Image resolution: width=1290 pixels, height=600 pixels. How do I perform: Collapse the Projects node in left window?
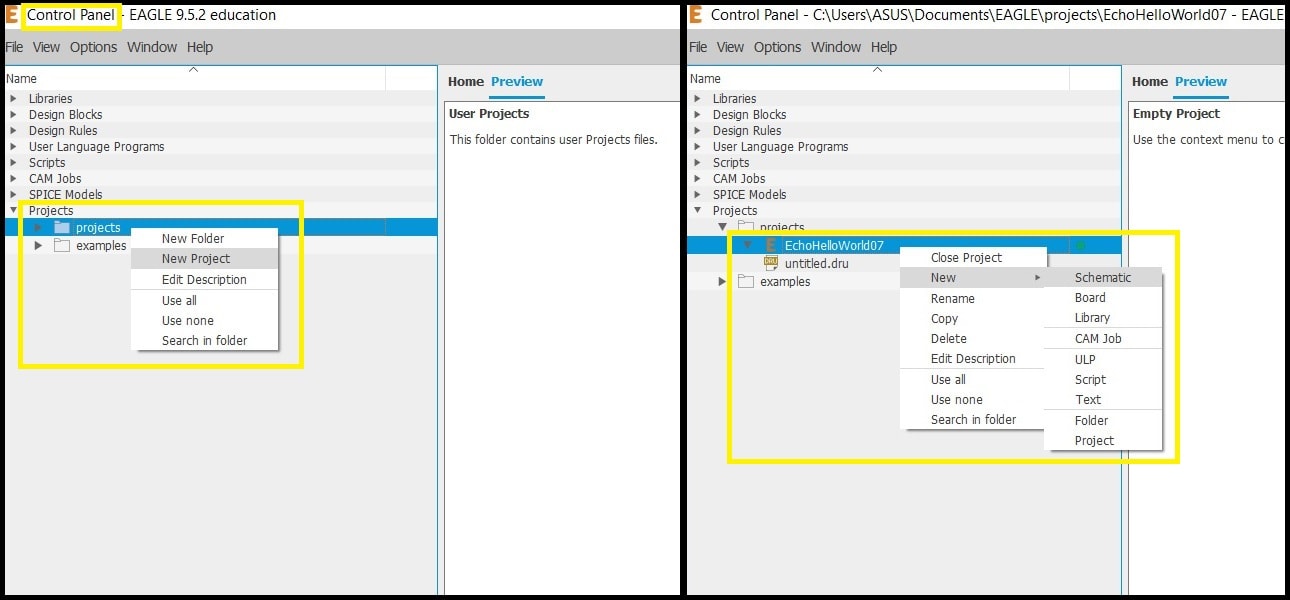13,210
